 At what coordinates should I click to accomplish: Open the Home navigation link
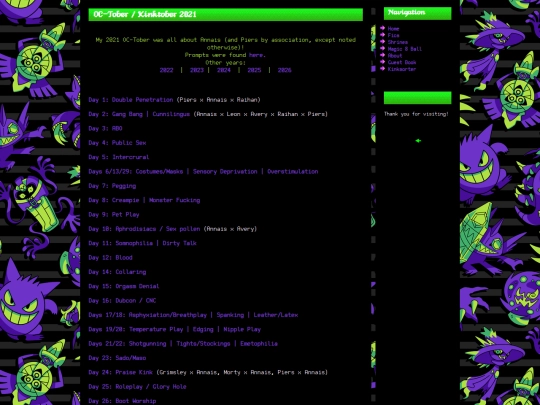pos(393,29)
